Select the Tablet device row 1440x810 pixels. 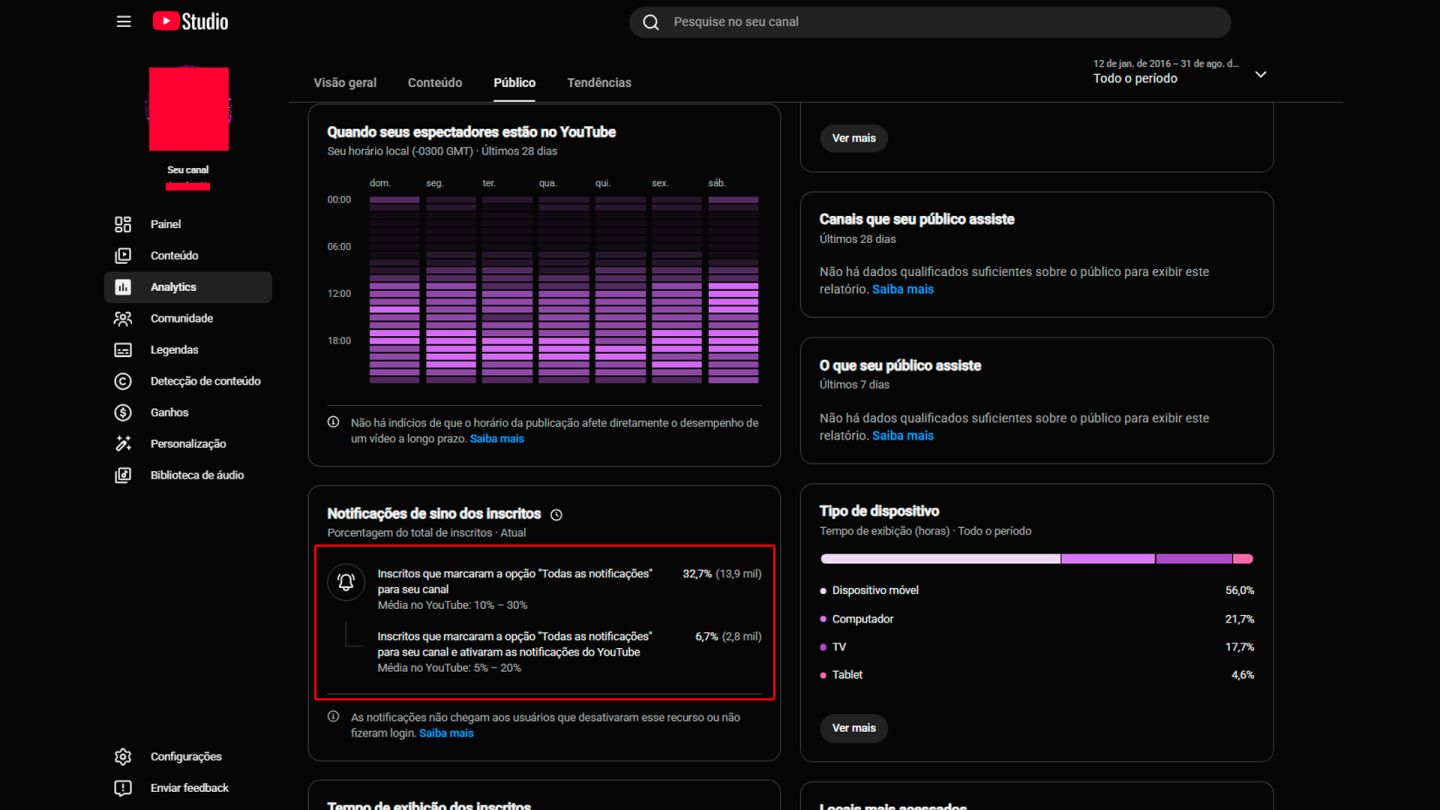point(1037,675)
